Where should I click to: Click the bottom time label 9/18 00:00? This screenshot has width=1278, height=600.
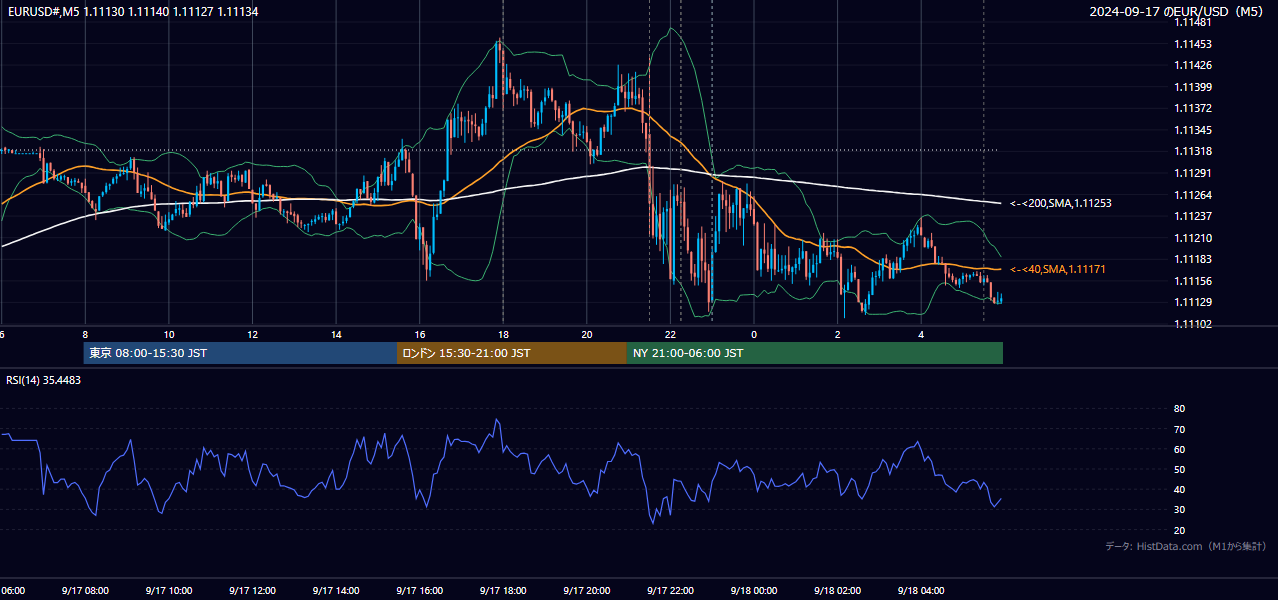(754, 591)
